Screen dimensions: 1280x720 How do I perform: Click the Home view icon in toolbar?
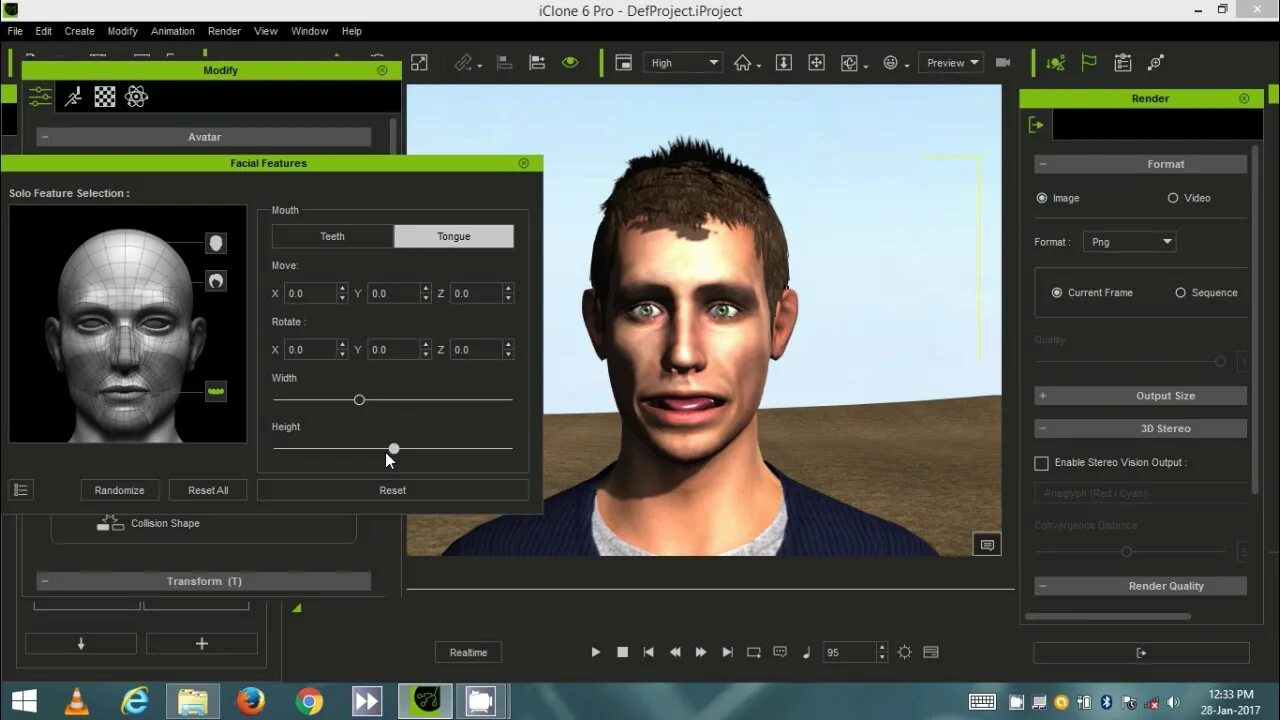pos(742,63)
